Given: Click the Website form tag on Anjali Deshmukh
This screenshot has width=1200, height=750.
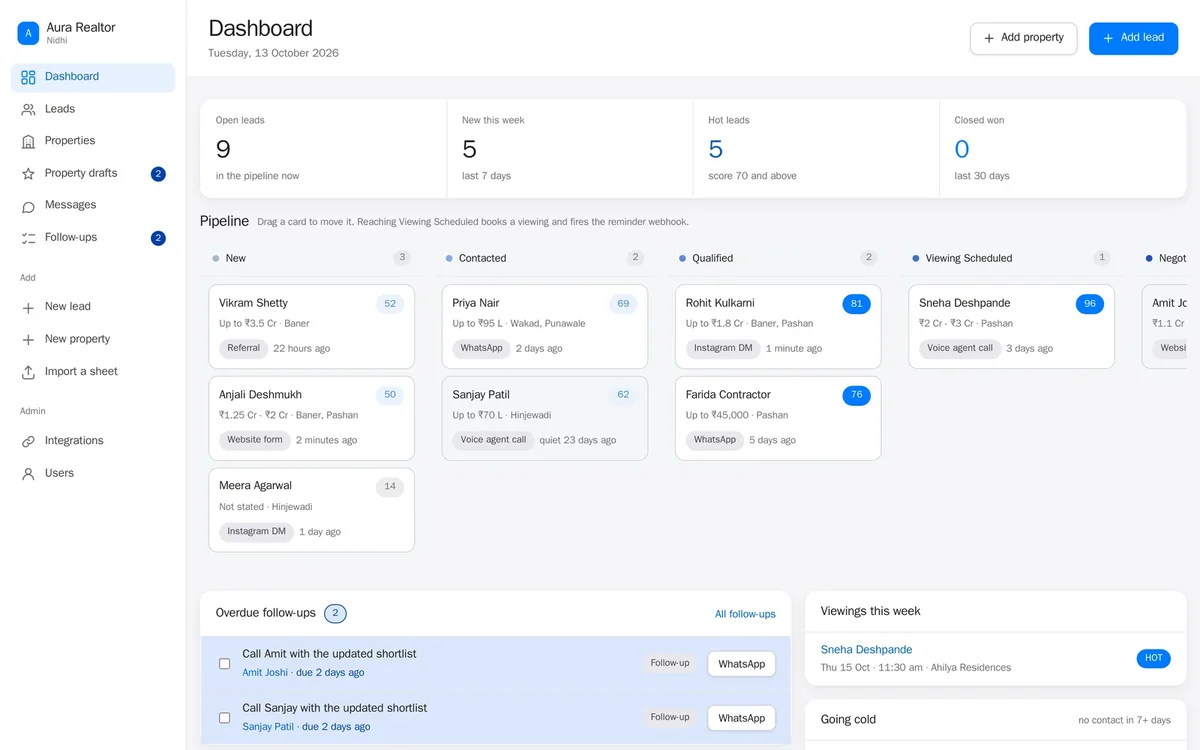Looking at the screenshot, I should [x=255, y=440].
